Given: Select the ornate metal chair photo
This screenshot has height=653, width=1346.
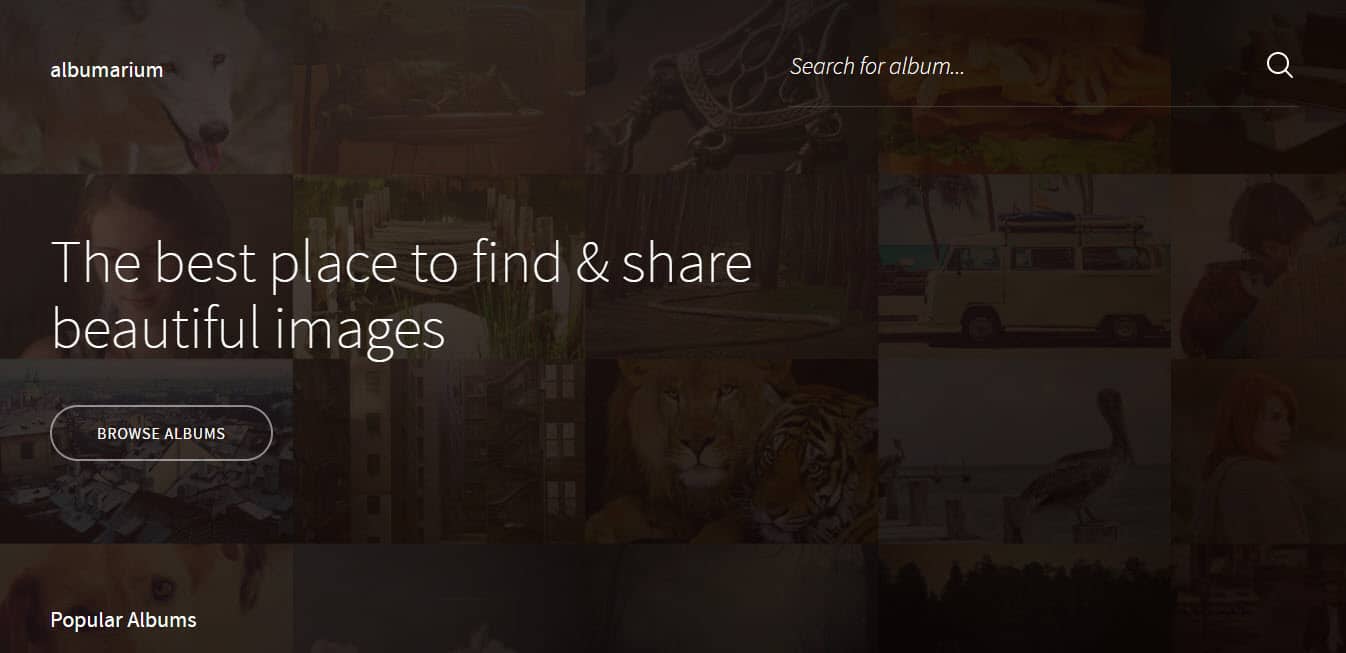Looking at the screenshot, I should point(732,87).
